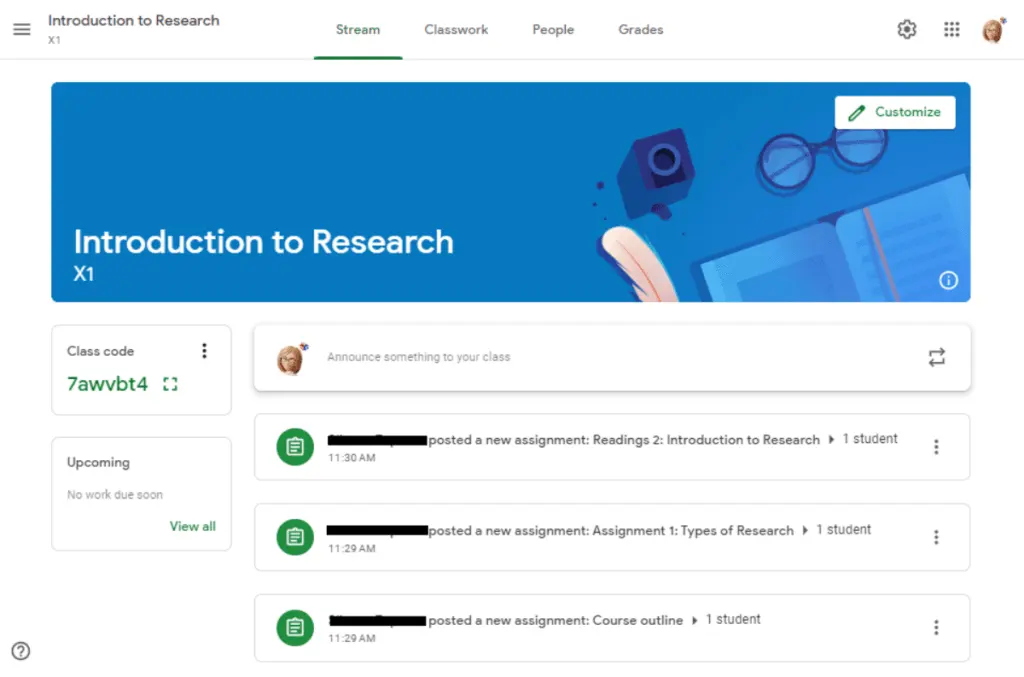Click the info icon on class banner
1024x677 pixels.
coord(948,280)
